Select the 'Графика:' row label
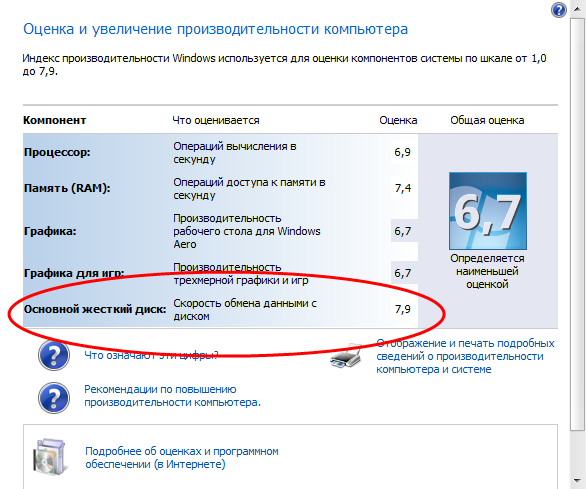This screenshot has height=489, width=586. pos(50,231)
